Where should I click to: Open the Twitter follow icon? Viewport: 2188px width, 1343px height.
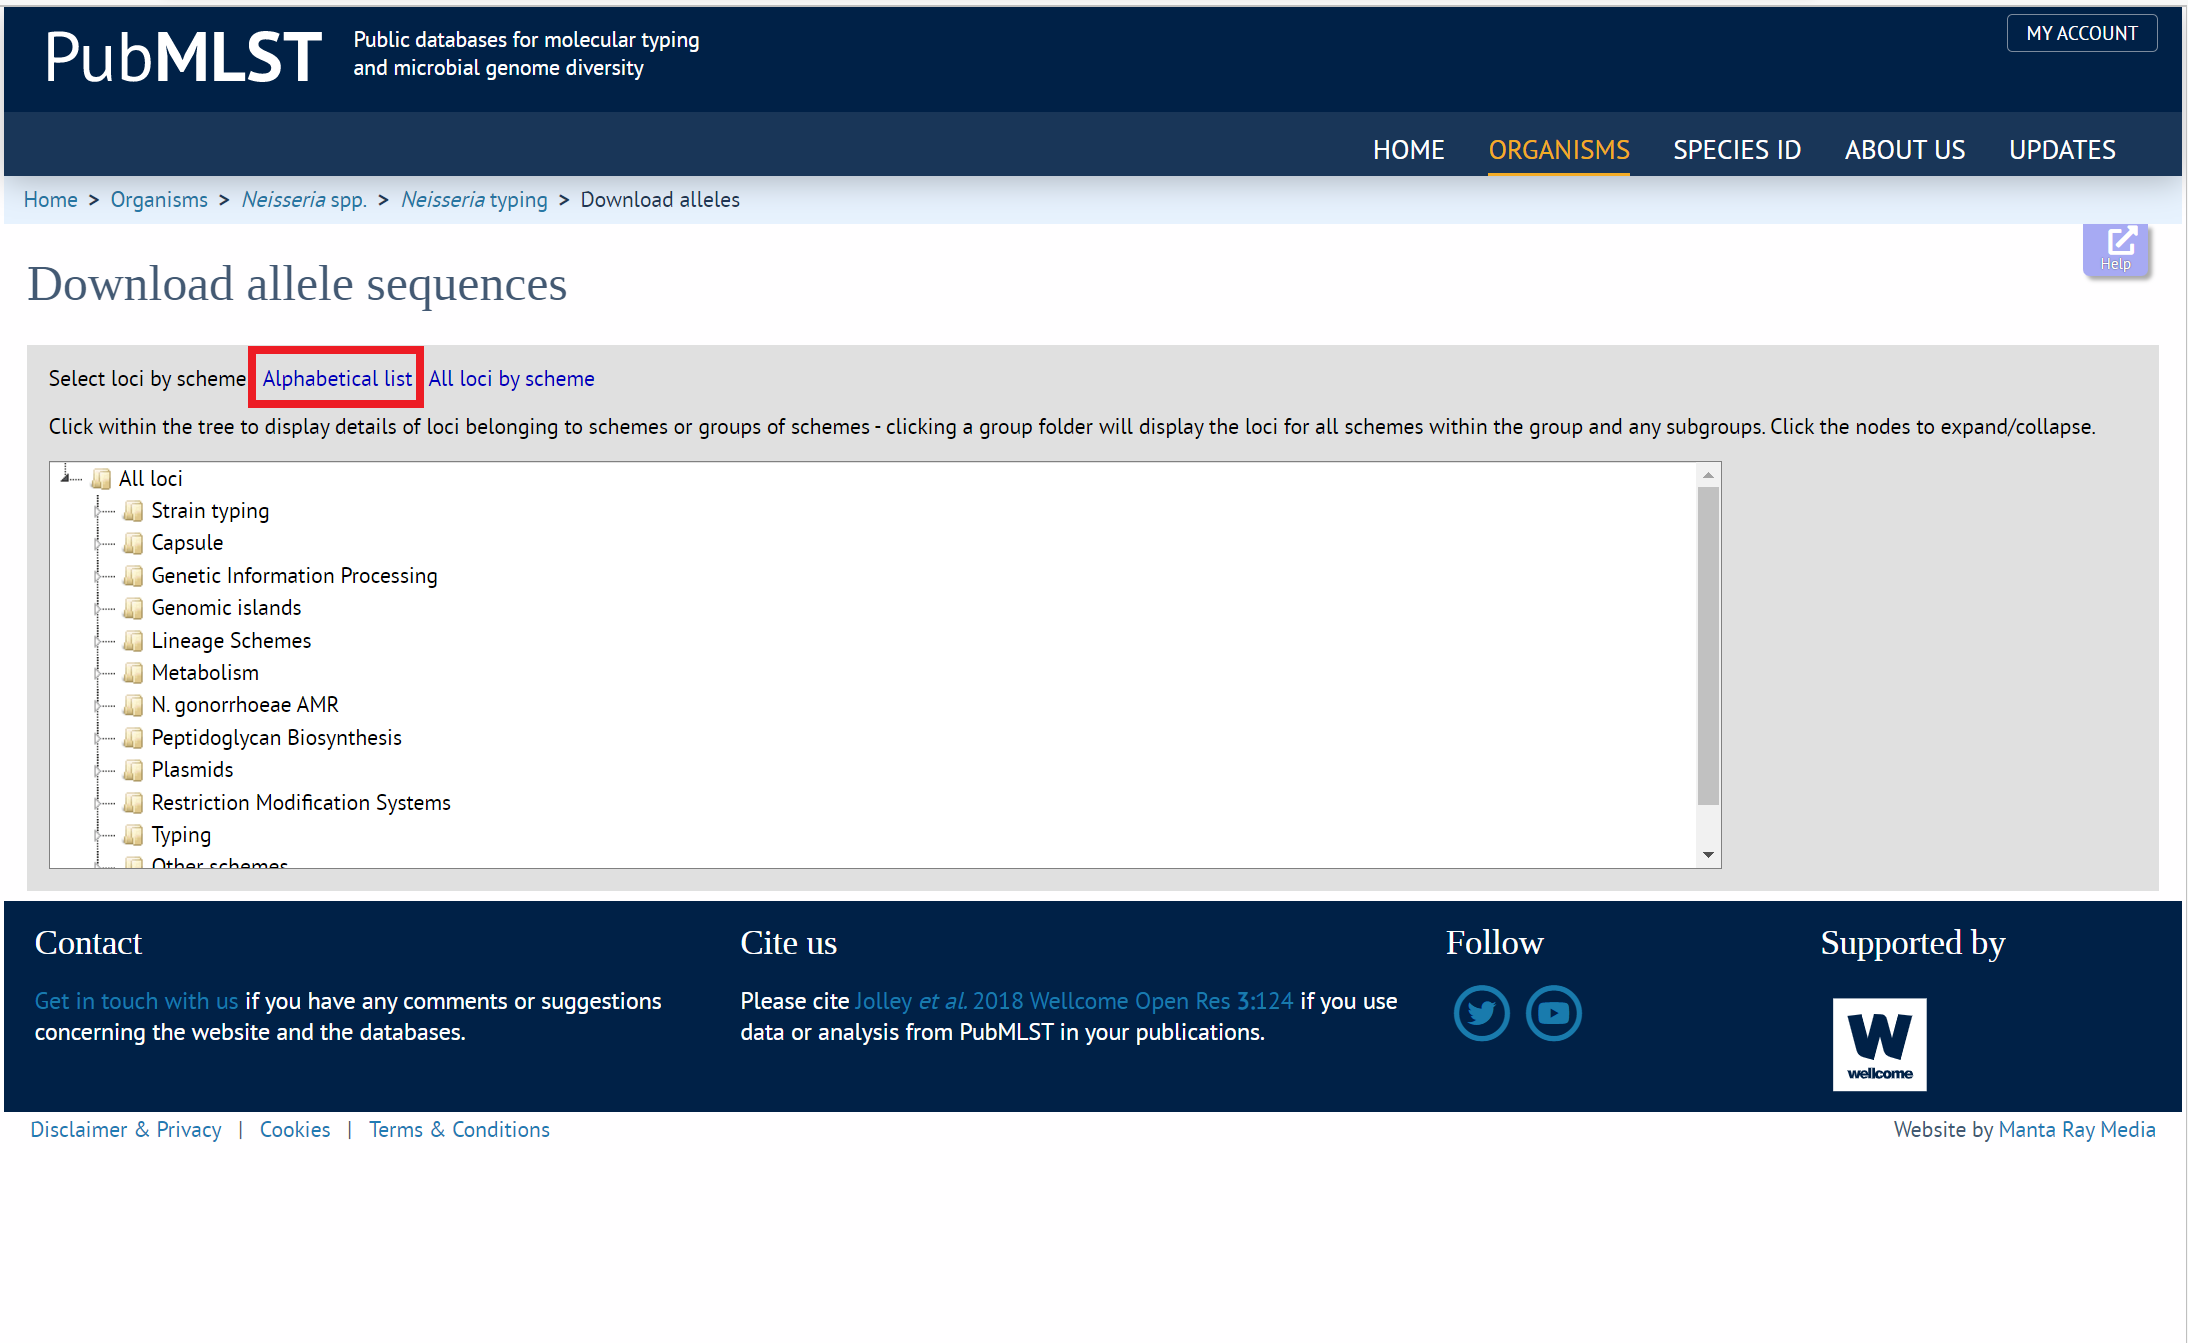[x=1481, y=1013]
